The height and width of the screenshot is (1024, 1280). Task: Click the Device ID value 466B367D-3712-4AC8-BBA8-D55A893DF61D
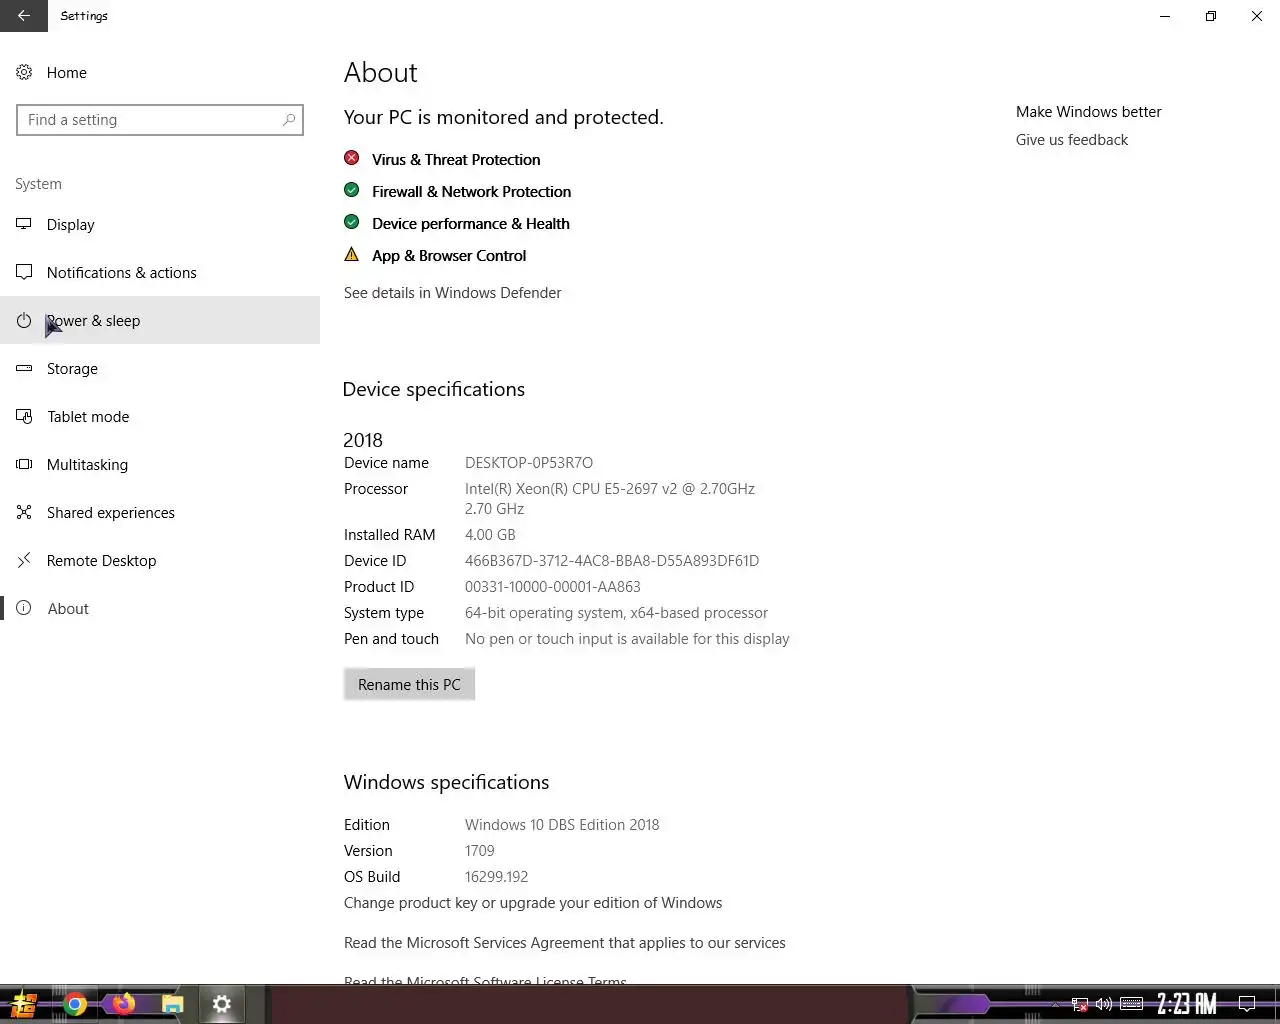[612, 561]
